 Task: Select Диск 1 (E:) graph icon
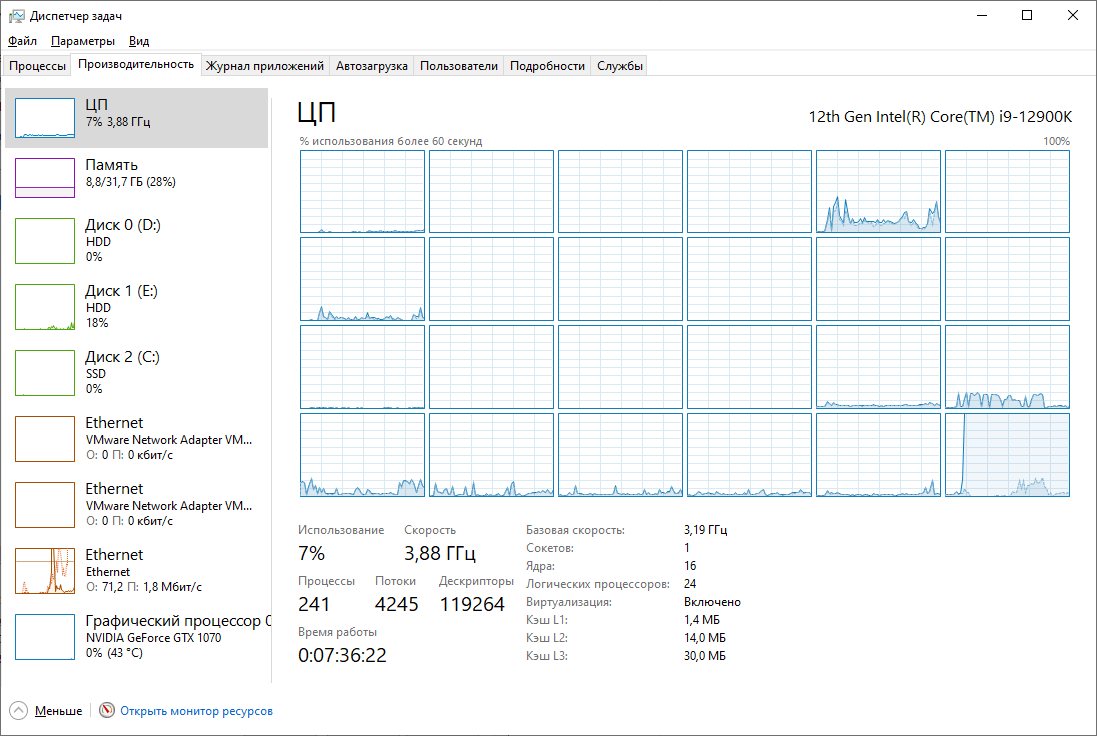(45, 306)
